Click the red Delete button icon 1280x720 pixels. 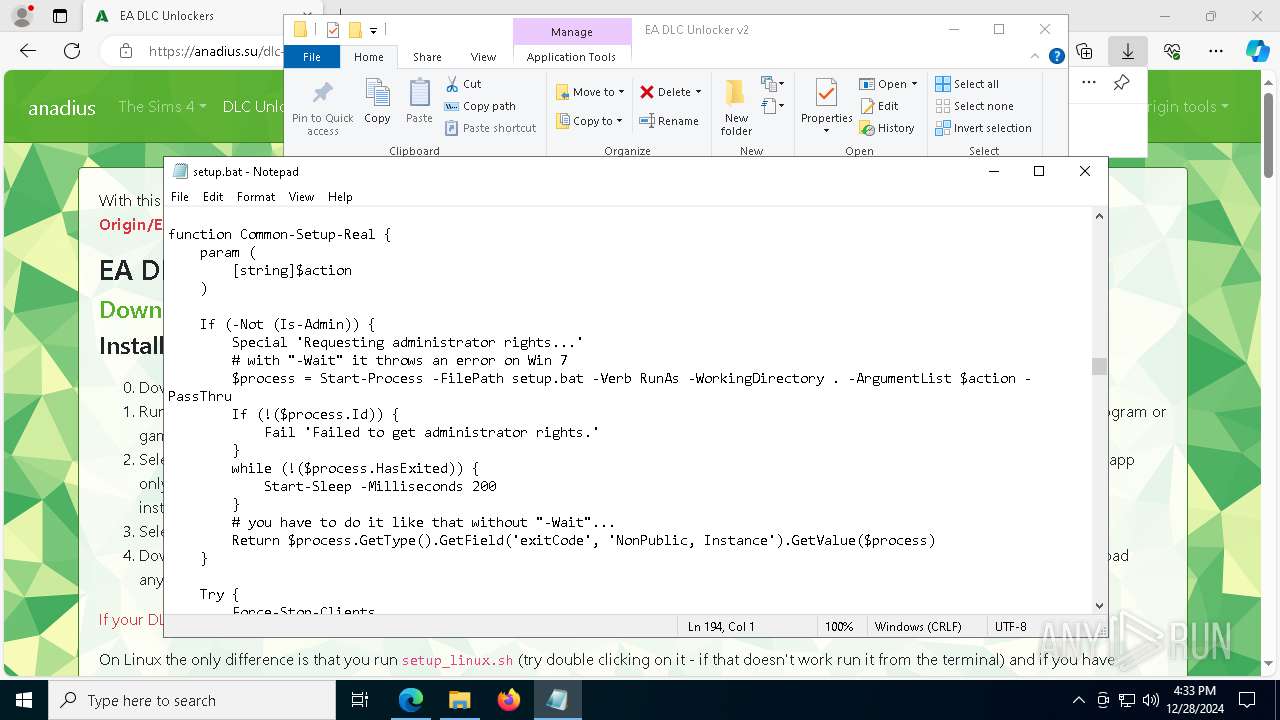point(647,92)
